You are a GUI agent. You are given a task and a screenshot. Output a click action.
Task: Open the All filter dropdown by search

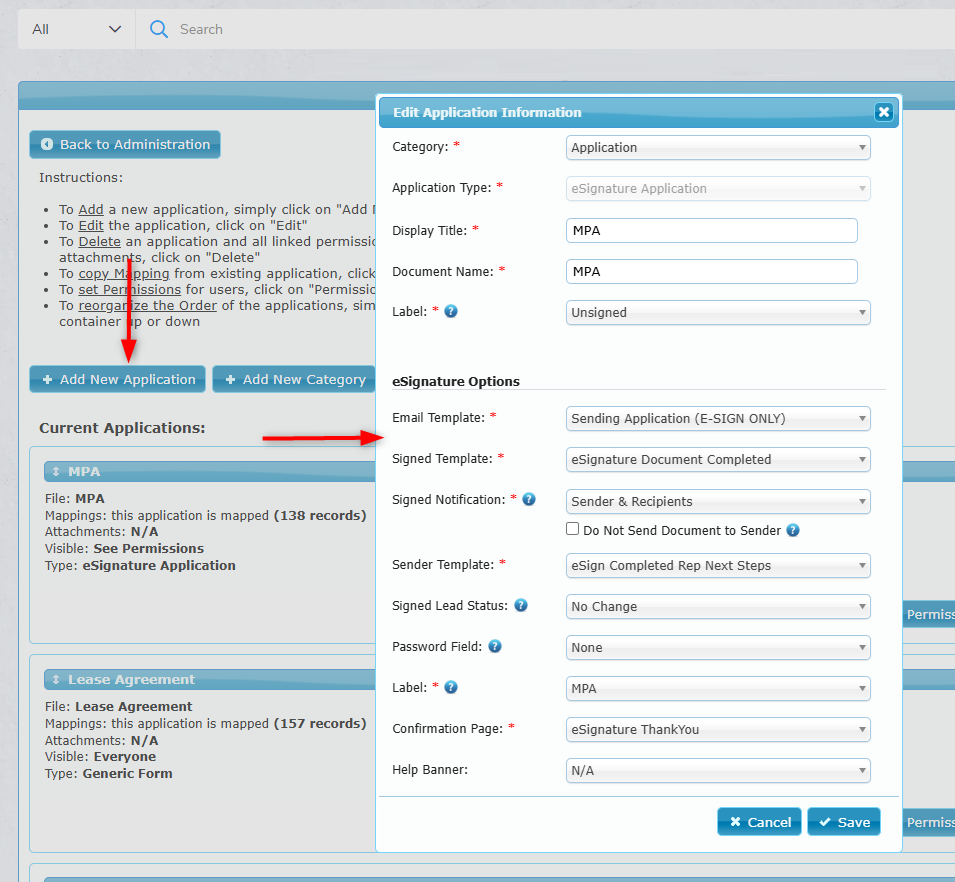tap(76, 29)
